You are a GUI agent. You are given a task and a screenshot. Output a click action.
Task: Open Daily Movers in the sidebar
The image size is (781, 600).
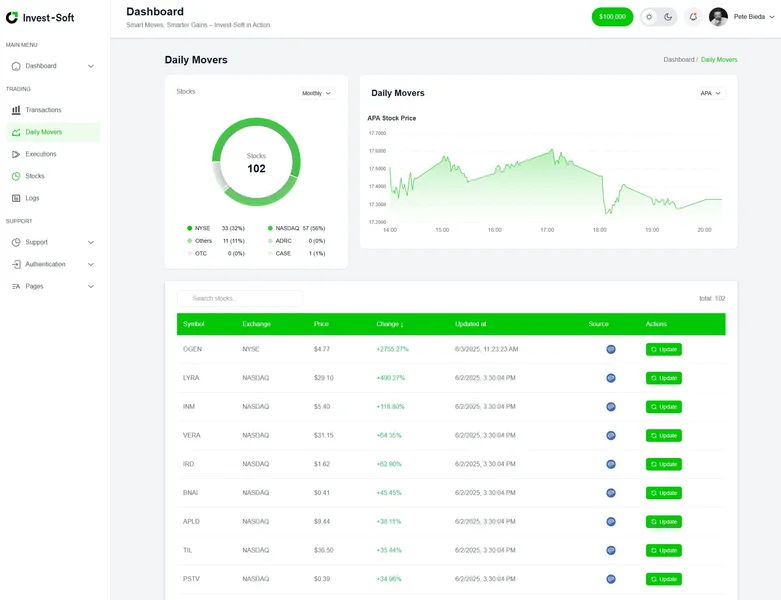pyautogui.click(x=43, y=132)
